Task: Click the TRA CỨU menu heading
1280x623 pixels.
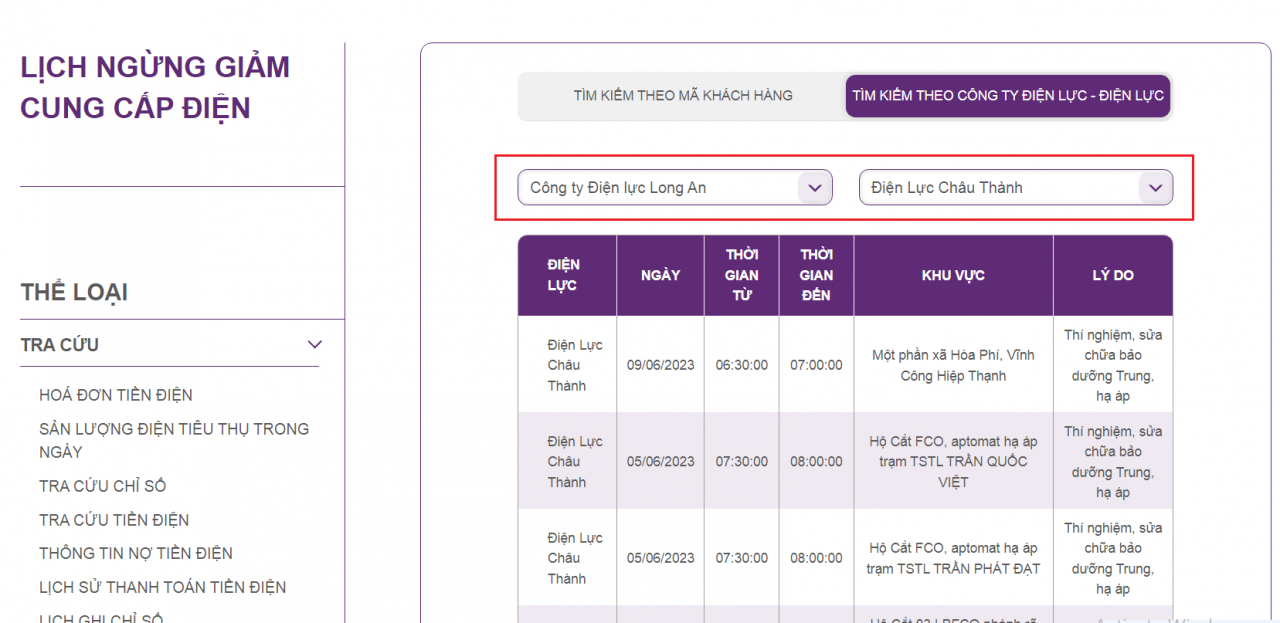Action: [60, 345]
